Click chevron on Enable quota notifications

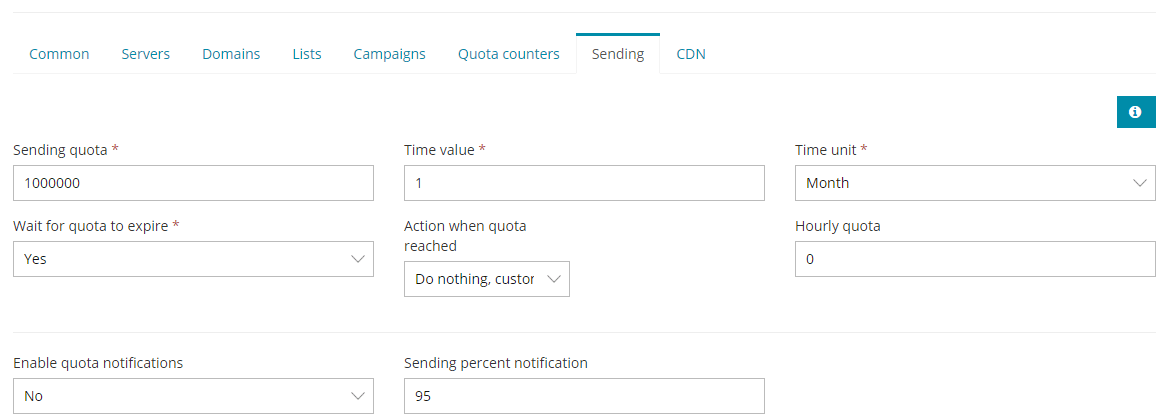pos(358,396)
